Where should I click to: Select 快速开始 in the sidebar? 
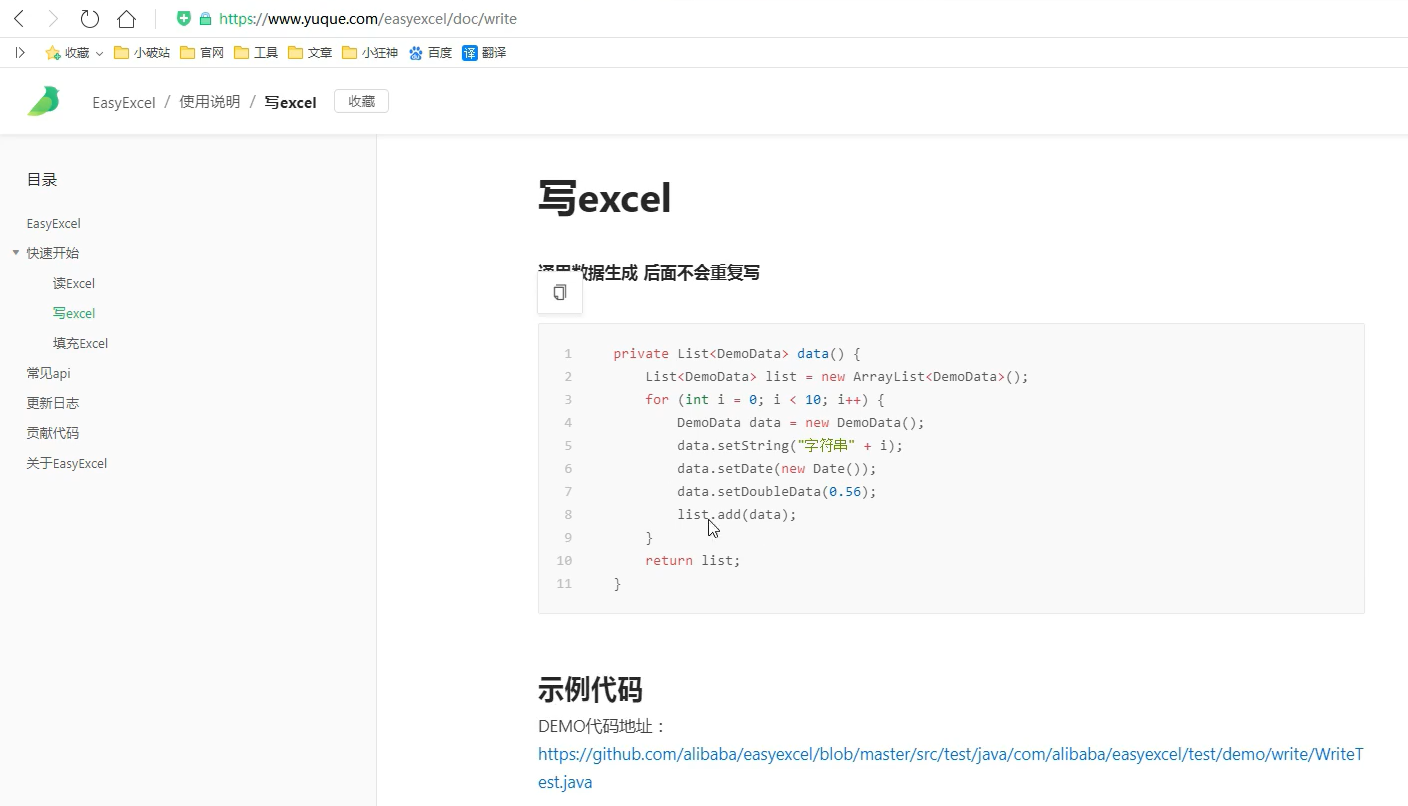53,253
